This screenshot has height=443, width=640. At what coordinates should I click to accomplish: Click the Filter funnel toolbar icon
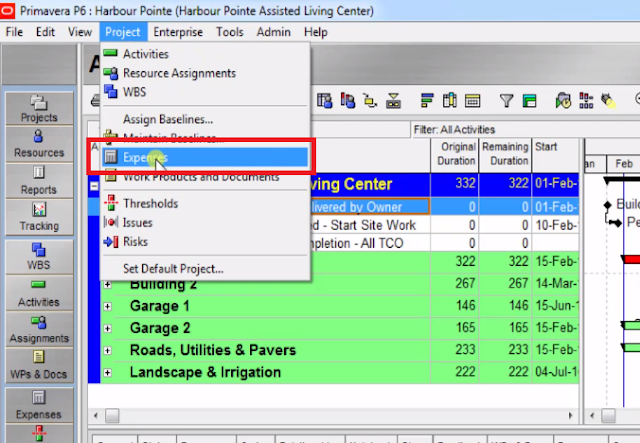click(x=506, y=100)
